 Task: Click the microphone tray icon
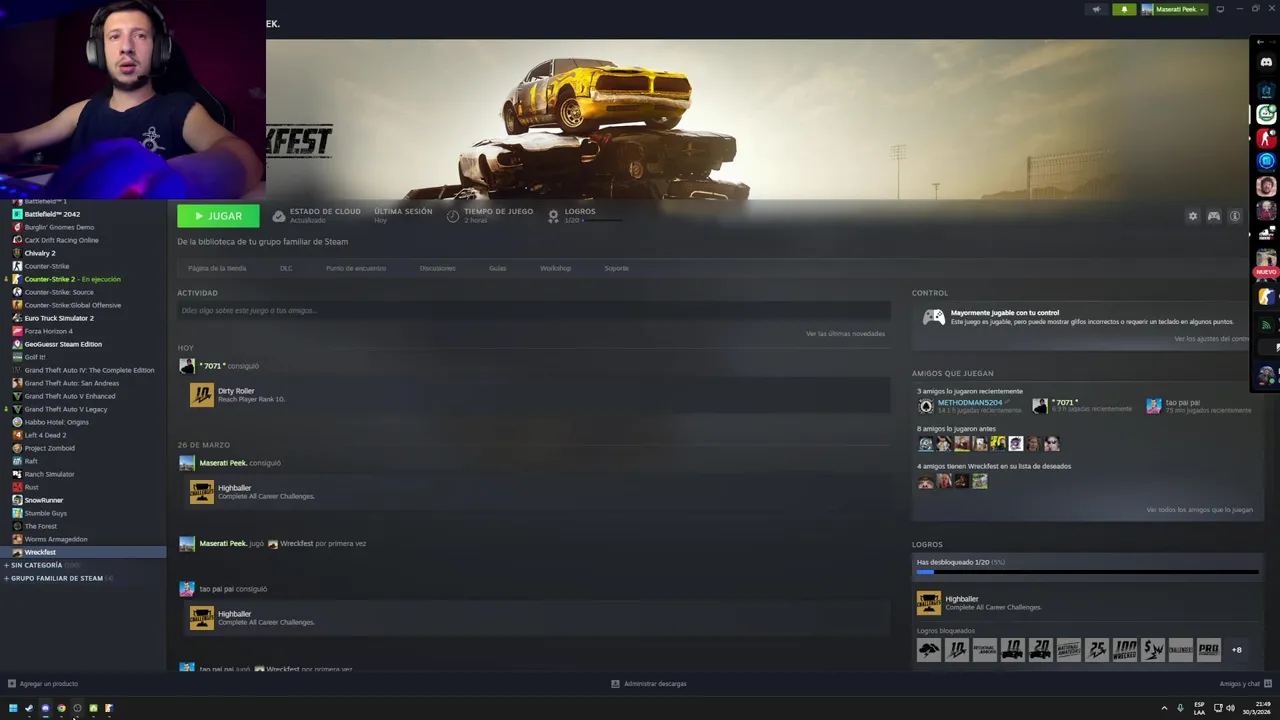click(x=1180, y=708)
